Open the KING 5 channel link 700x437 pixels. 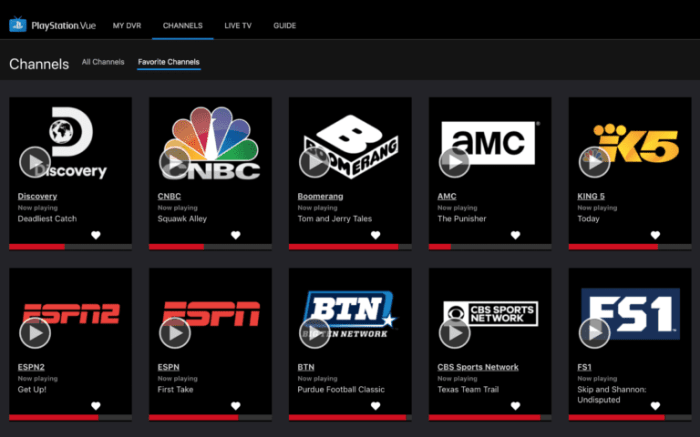pos(591,196)
